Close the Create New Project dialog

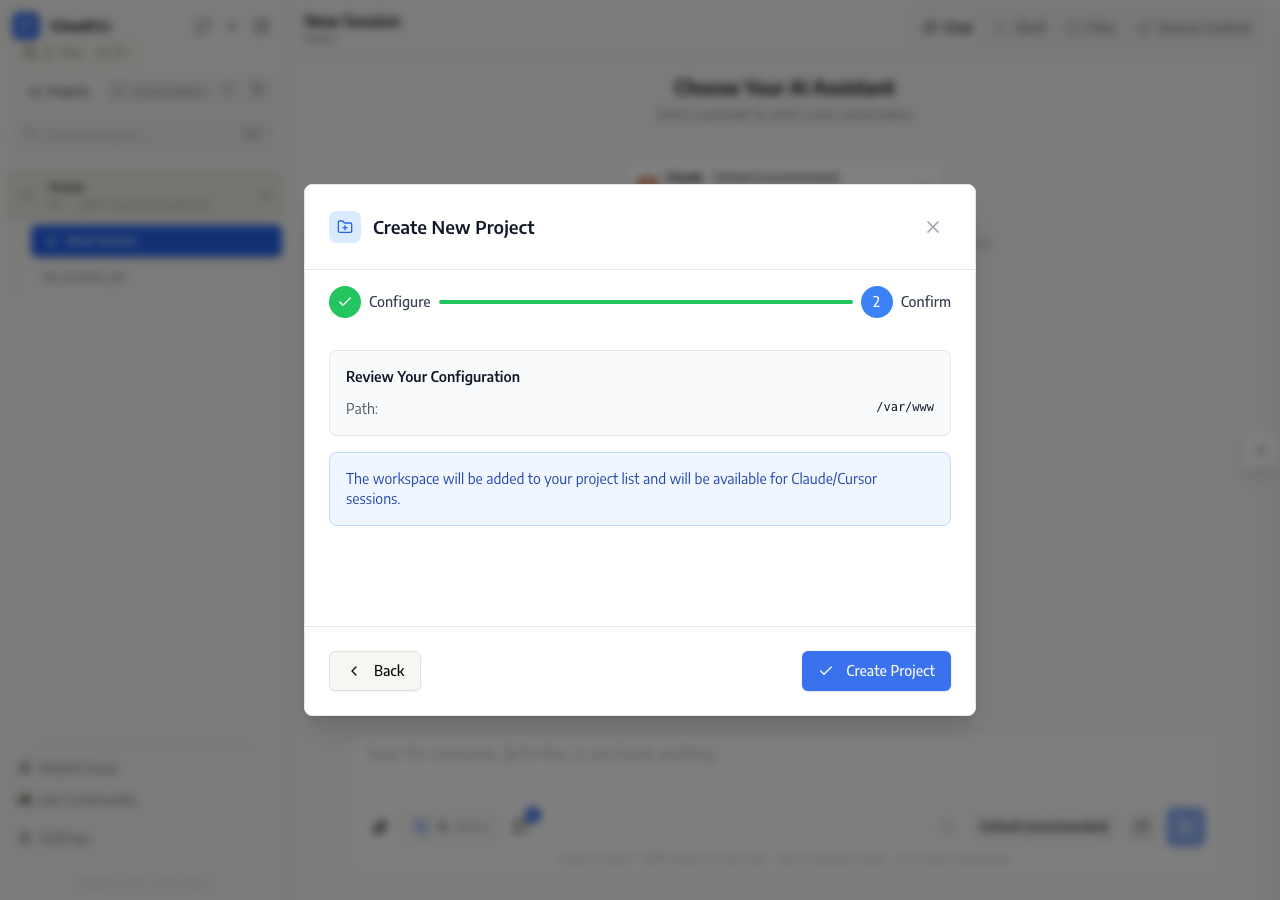(933, 227)
